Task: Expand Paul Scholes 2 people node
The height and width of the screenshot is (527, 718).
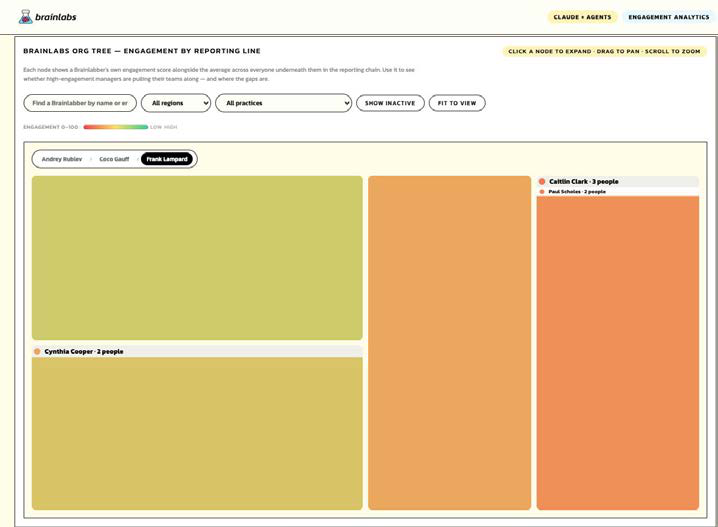Action: [x=618, y=191]
